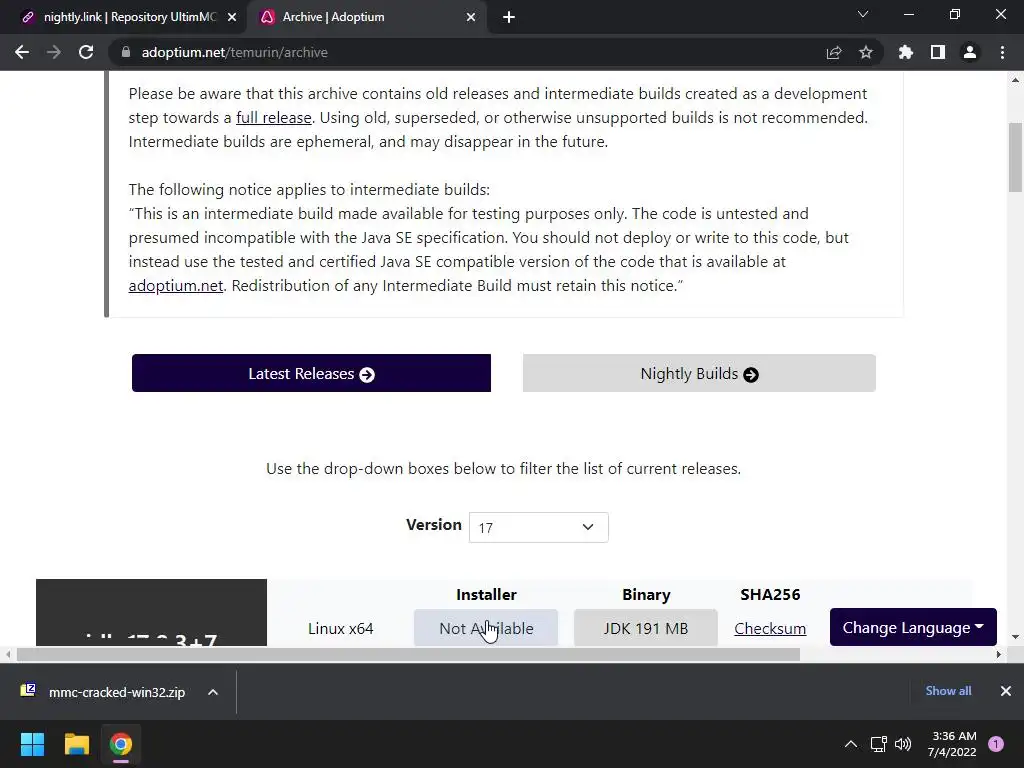This screenshot has height=768, width=1024.
Task: Open the network status tray icon
Action: click(879, 744)
